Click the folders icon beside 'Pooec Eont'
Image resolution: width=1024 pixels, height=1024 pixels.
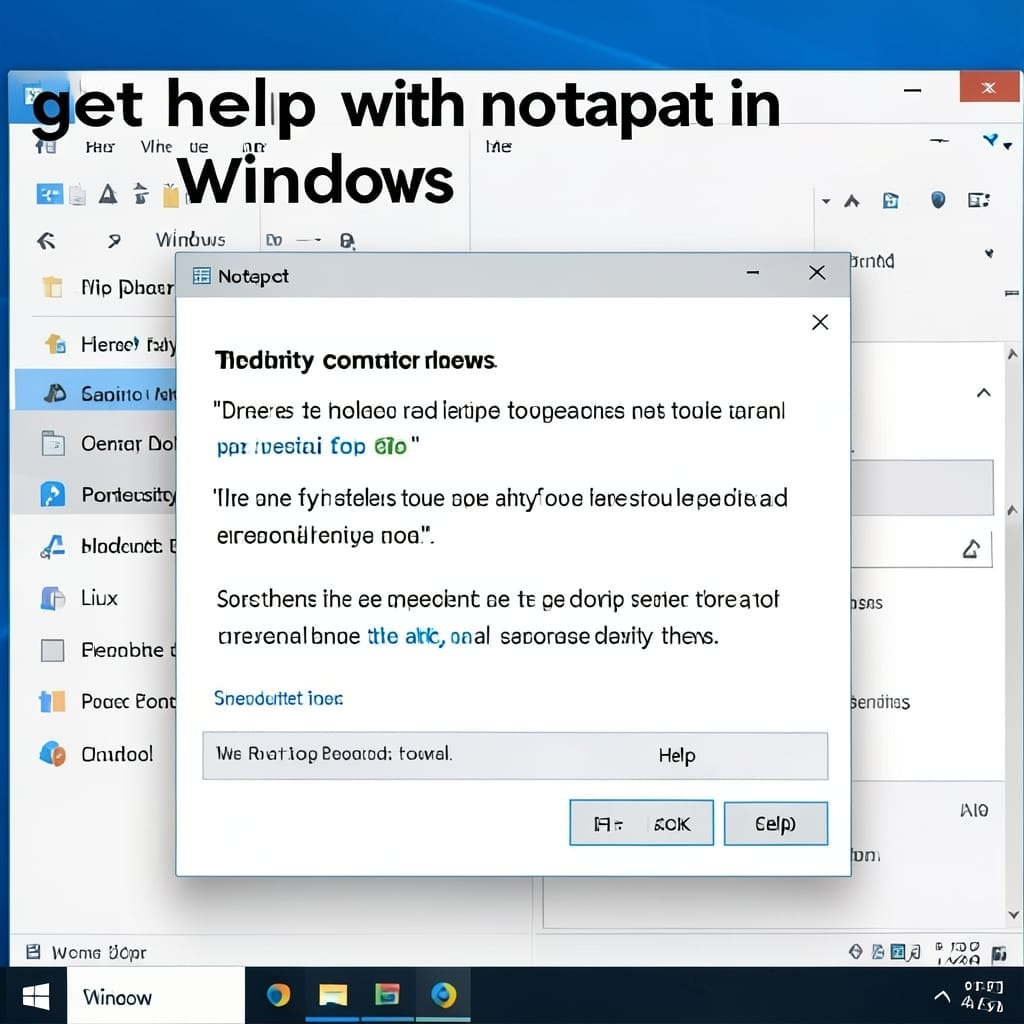[52, 701]
